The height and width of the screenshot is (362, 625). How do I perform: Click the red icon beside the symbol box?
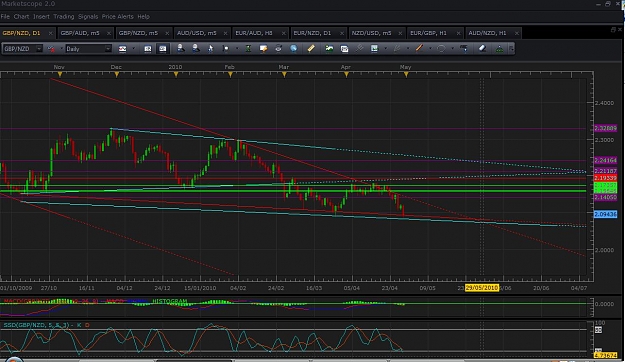click(51, 49)
